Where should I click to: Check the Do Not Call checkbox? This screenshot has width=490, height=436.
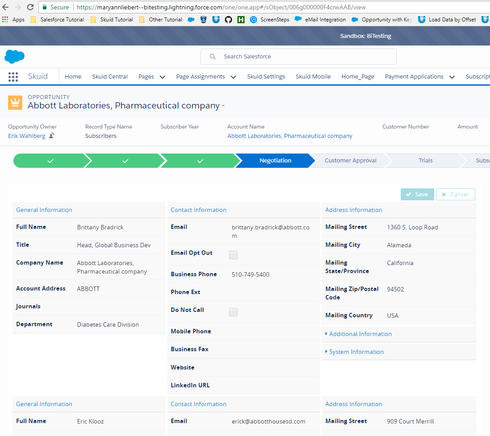pos(233,312)
